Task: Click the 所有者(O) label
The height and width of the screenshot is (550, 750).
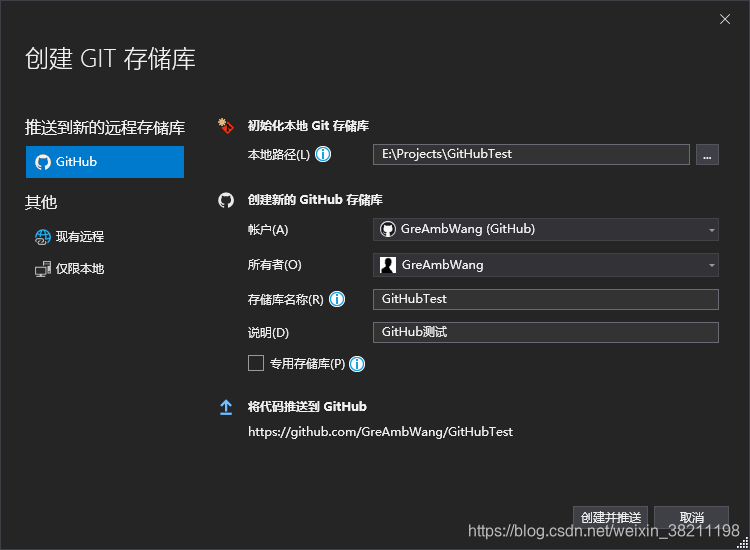Action: [275, 265]
